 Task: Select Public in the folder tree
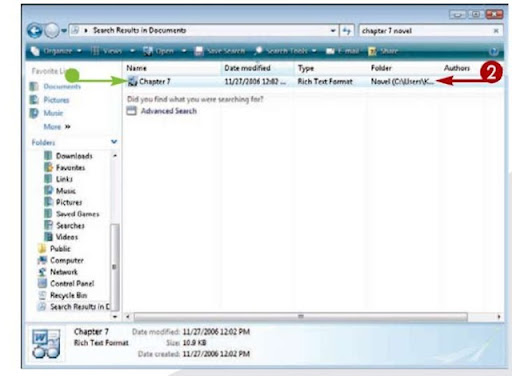[60, 249]
